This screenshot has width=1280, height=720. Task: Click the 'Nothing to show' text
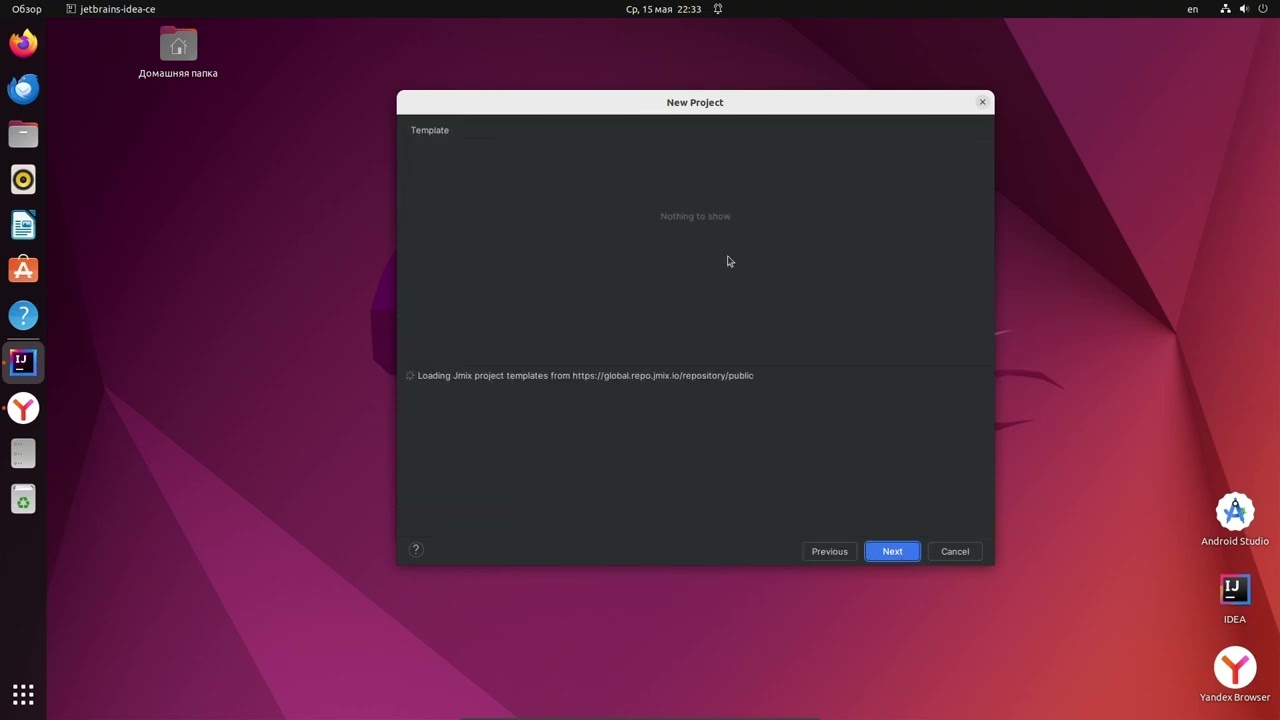click(695, 216)
